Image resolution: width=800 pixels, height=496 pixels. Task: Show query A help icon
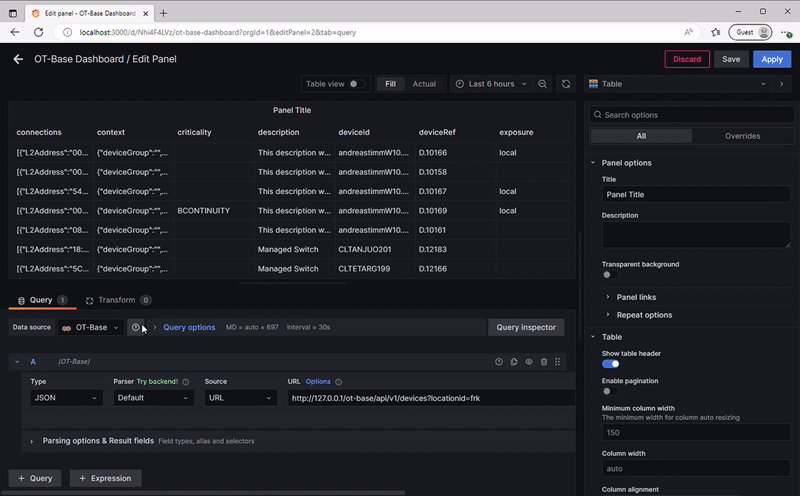pos(498,361)
